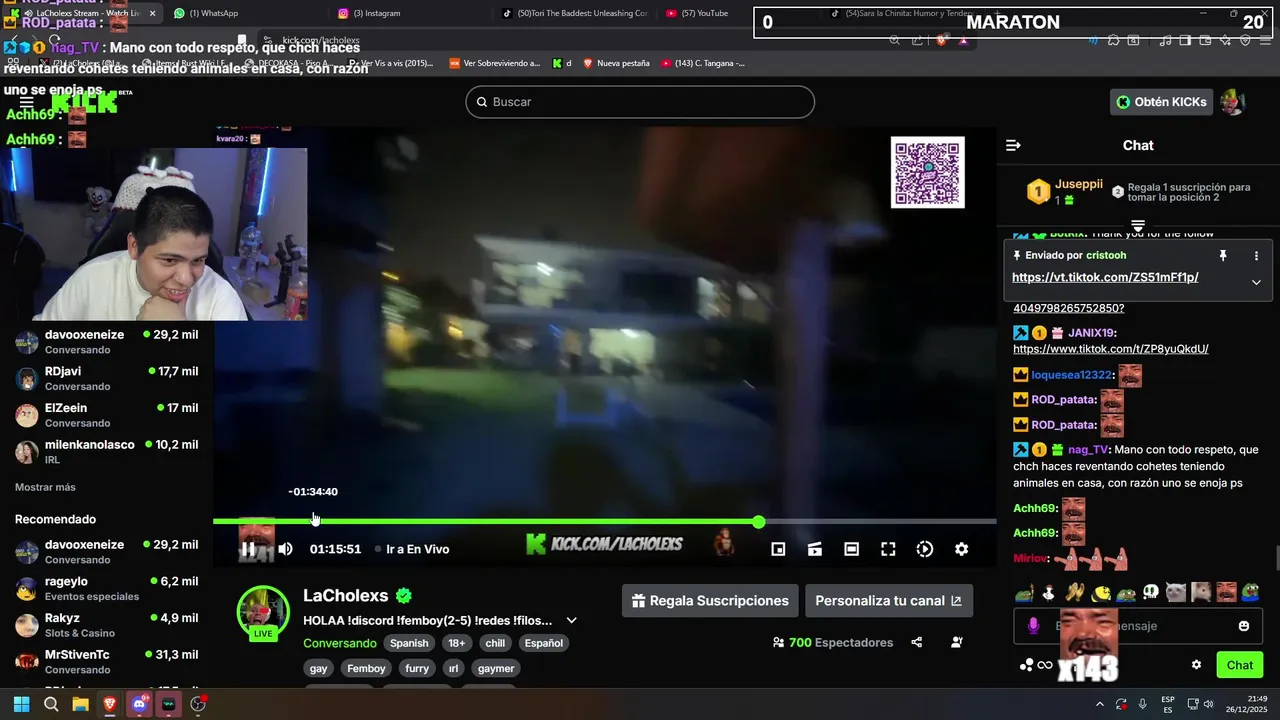The width and height of the screenshot is (1280, 720).
Task: Mute the player volume speaker icon
Action: click(x=285, y=549)
